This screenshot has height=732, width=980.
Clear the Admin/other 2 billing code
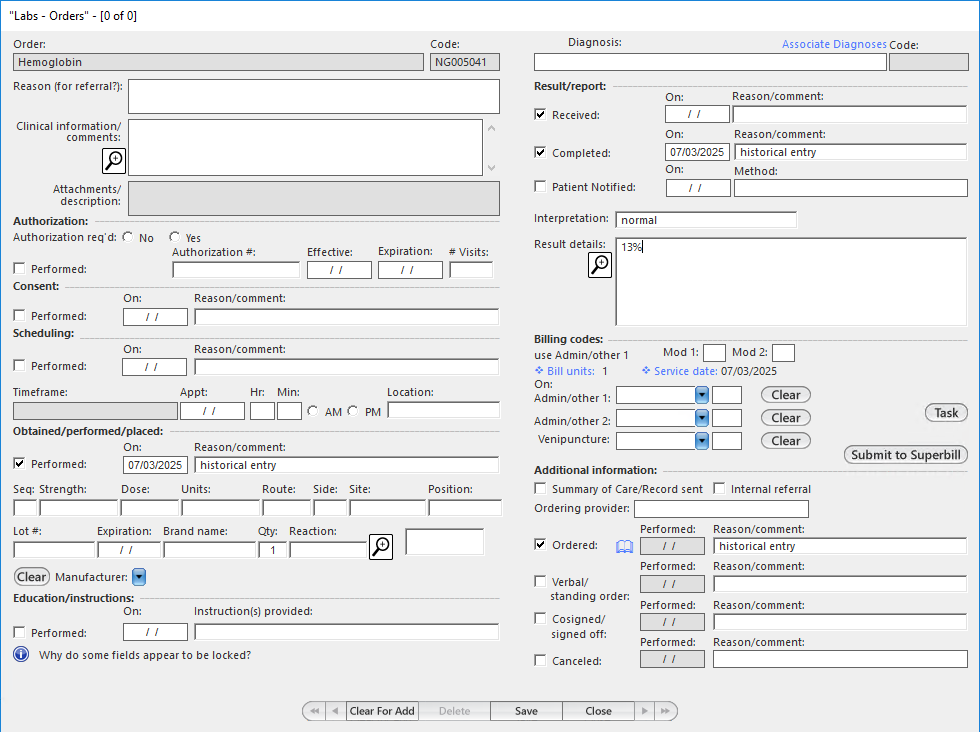(786, 418)
